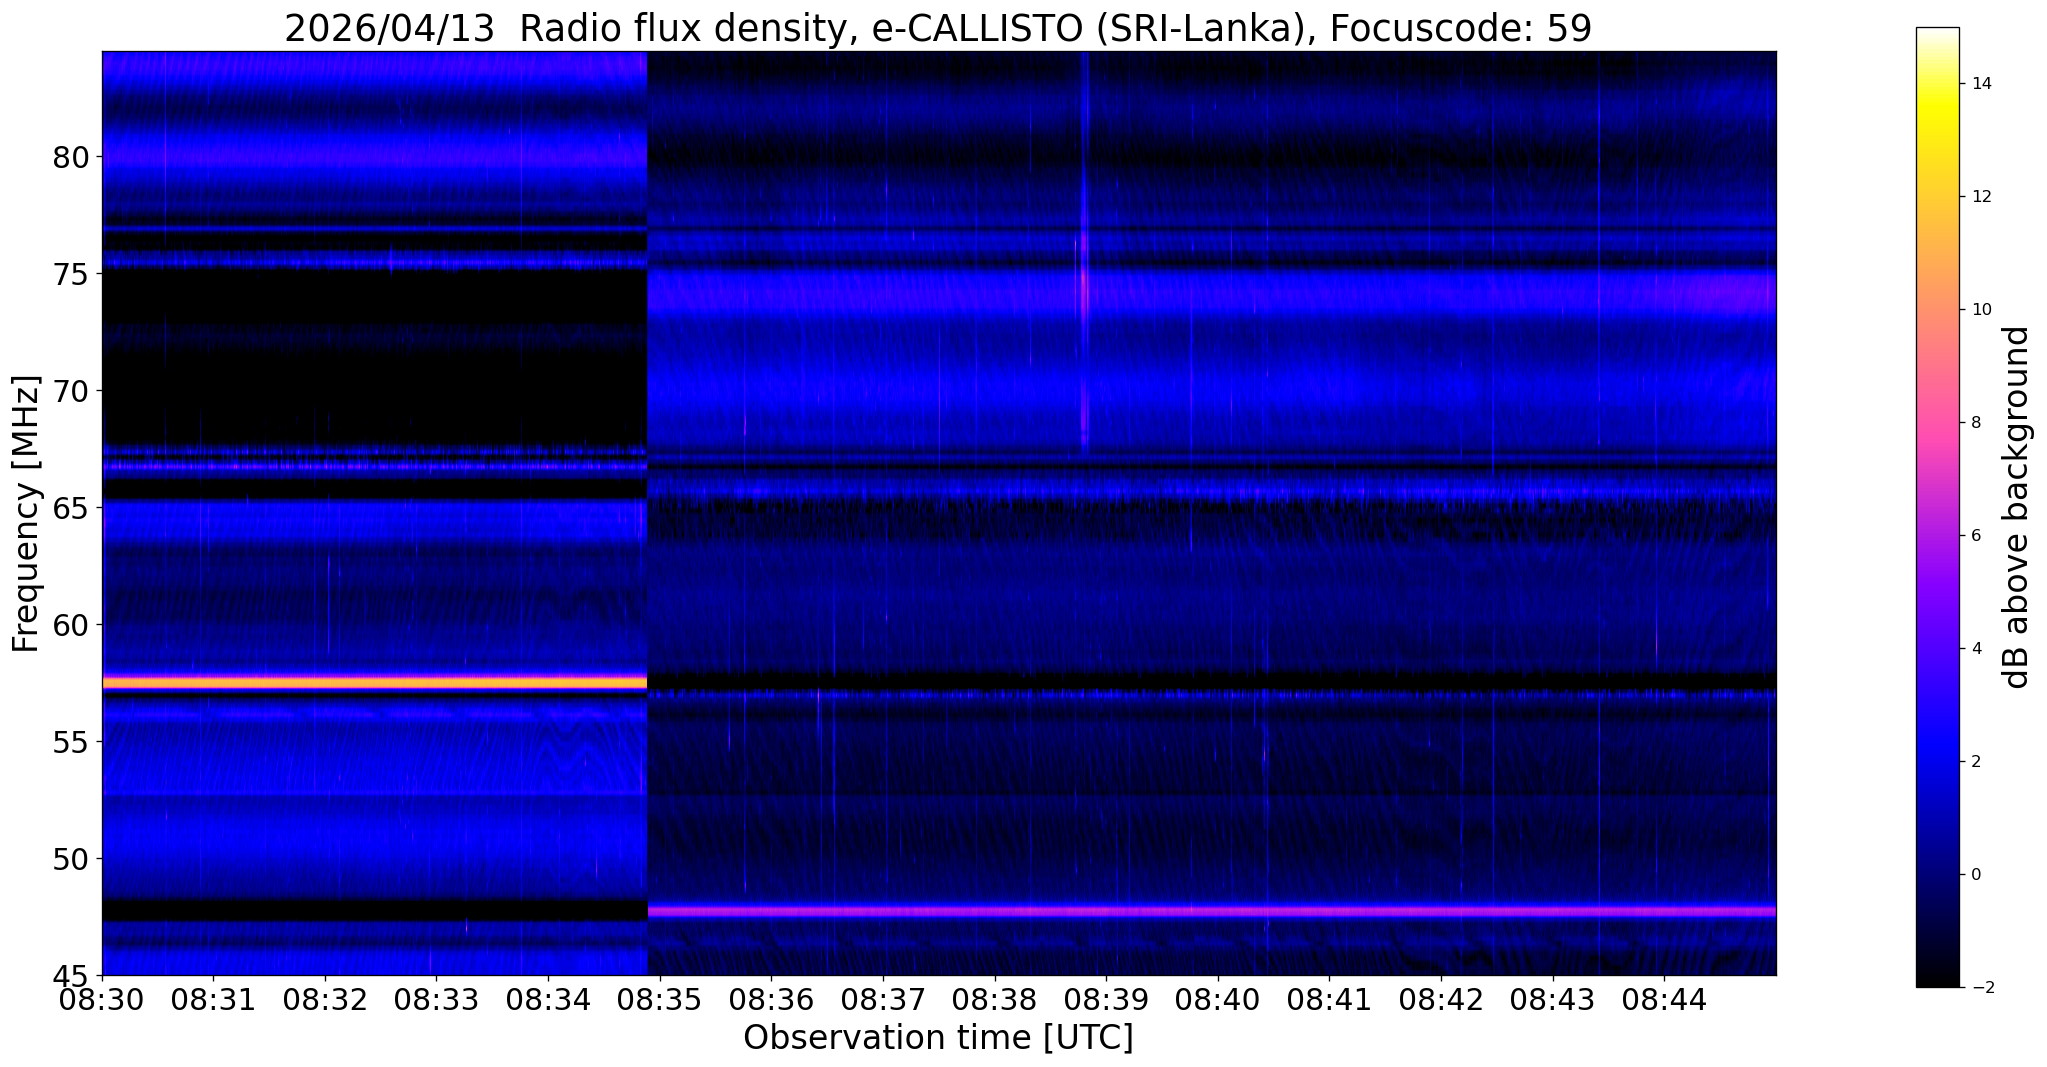Click the colorbar tick value 6
2047x1067 pixels.
click(1976, 536)
